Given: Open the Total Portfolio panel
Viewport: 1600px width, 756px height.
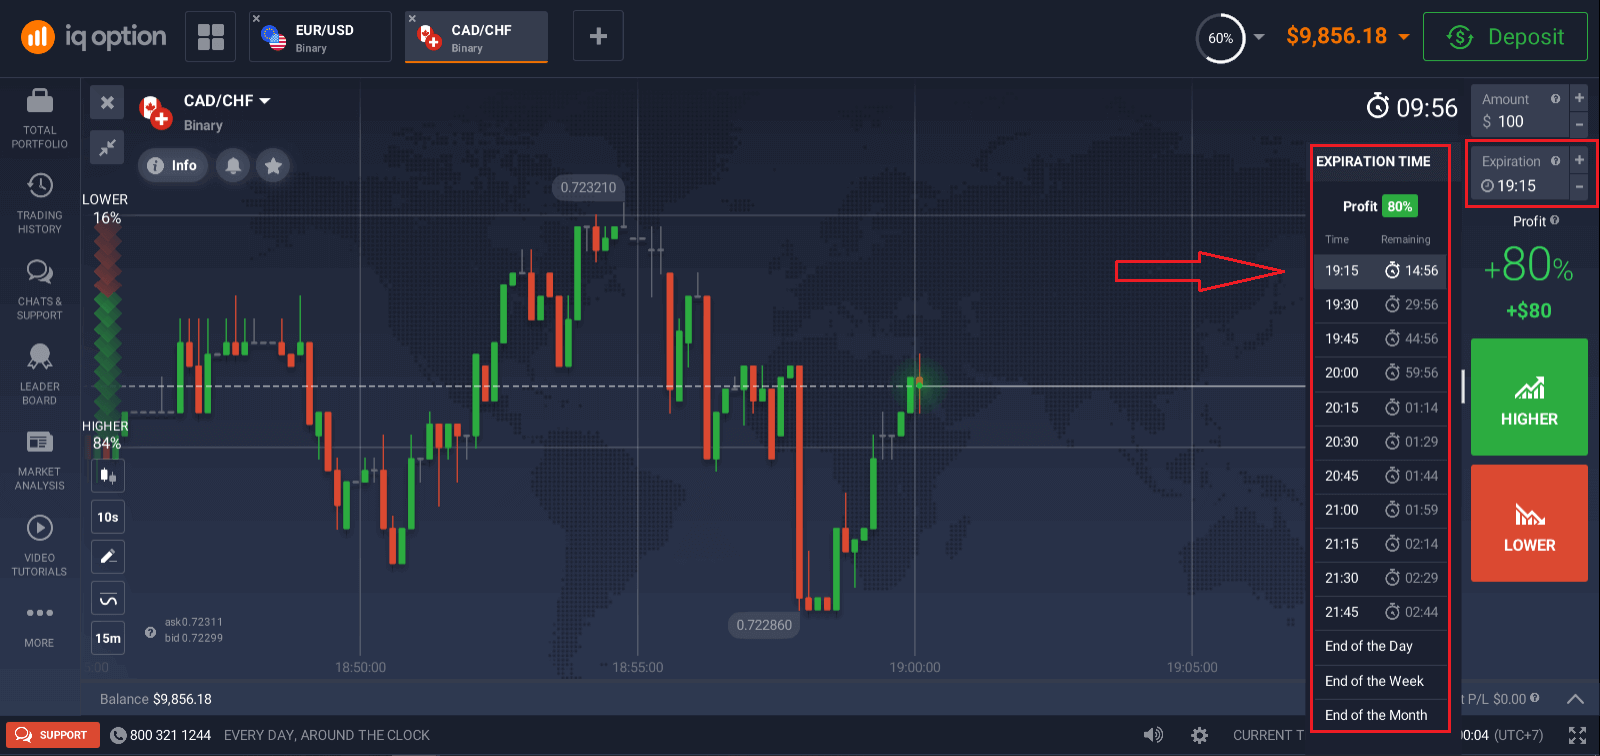Looking at the screenshot, I should (x=40, y=117).
